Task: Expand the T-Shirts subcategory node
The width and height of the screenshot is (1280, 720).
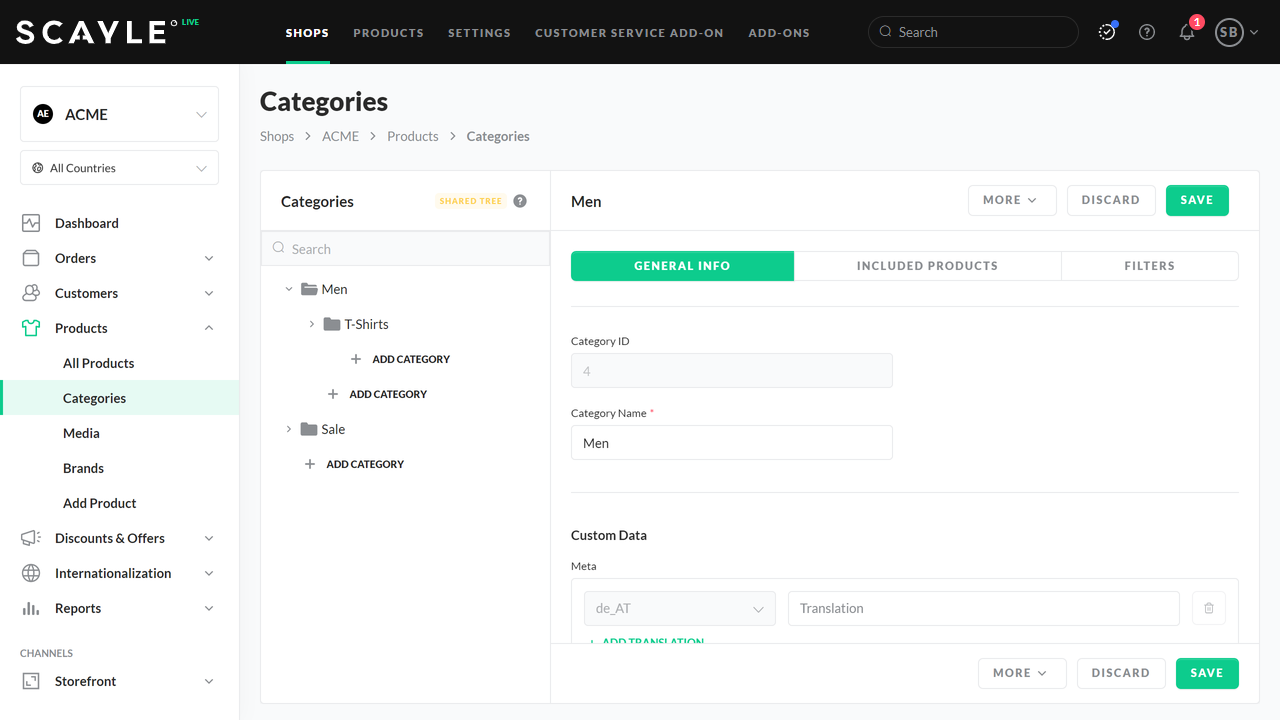Action: tap(312, 324)
